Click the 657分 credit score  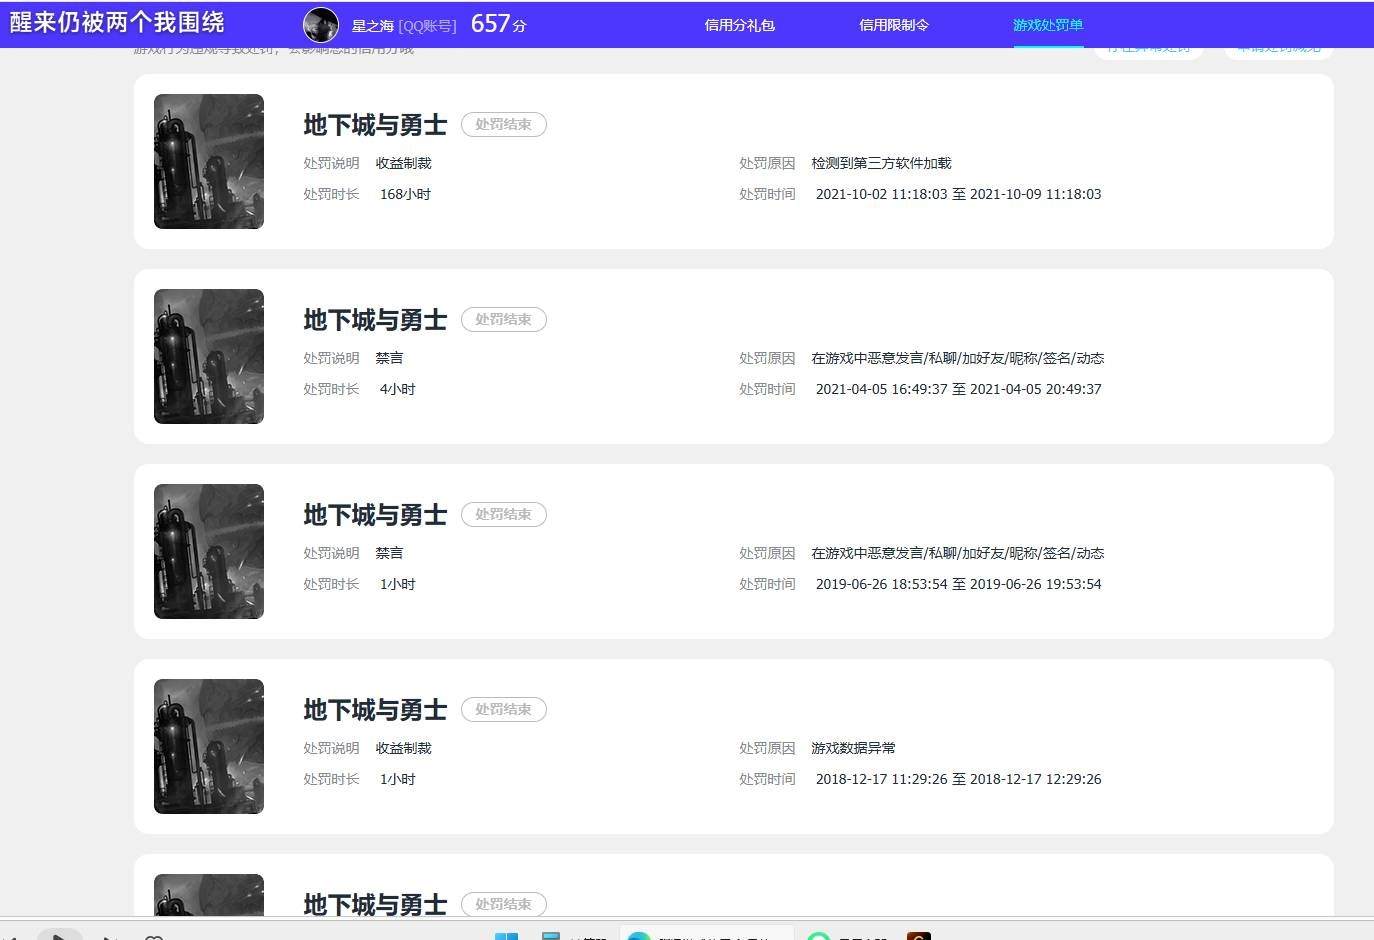pos(498,24)
